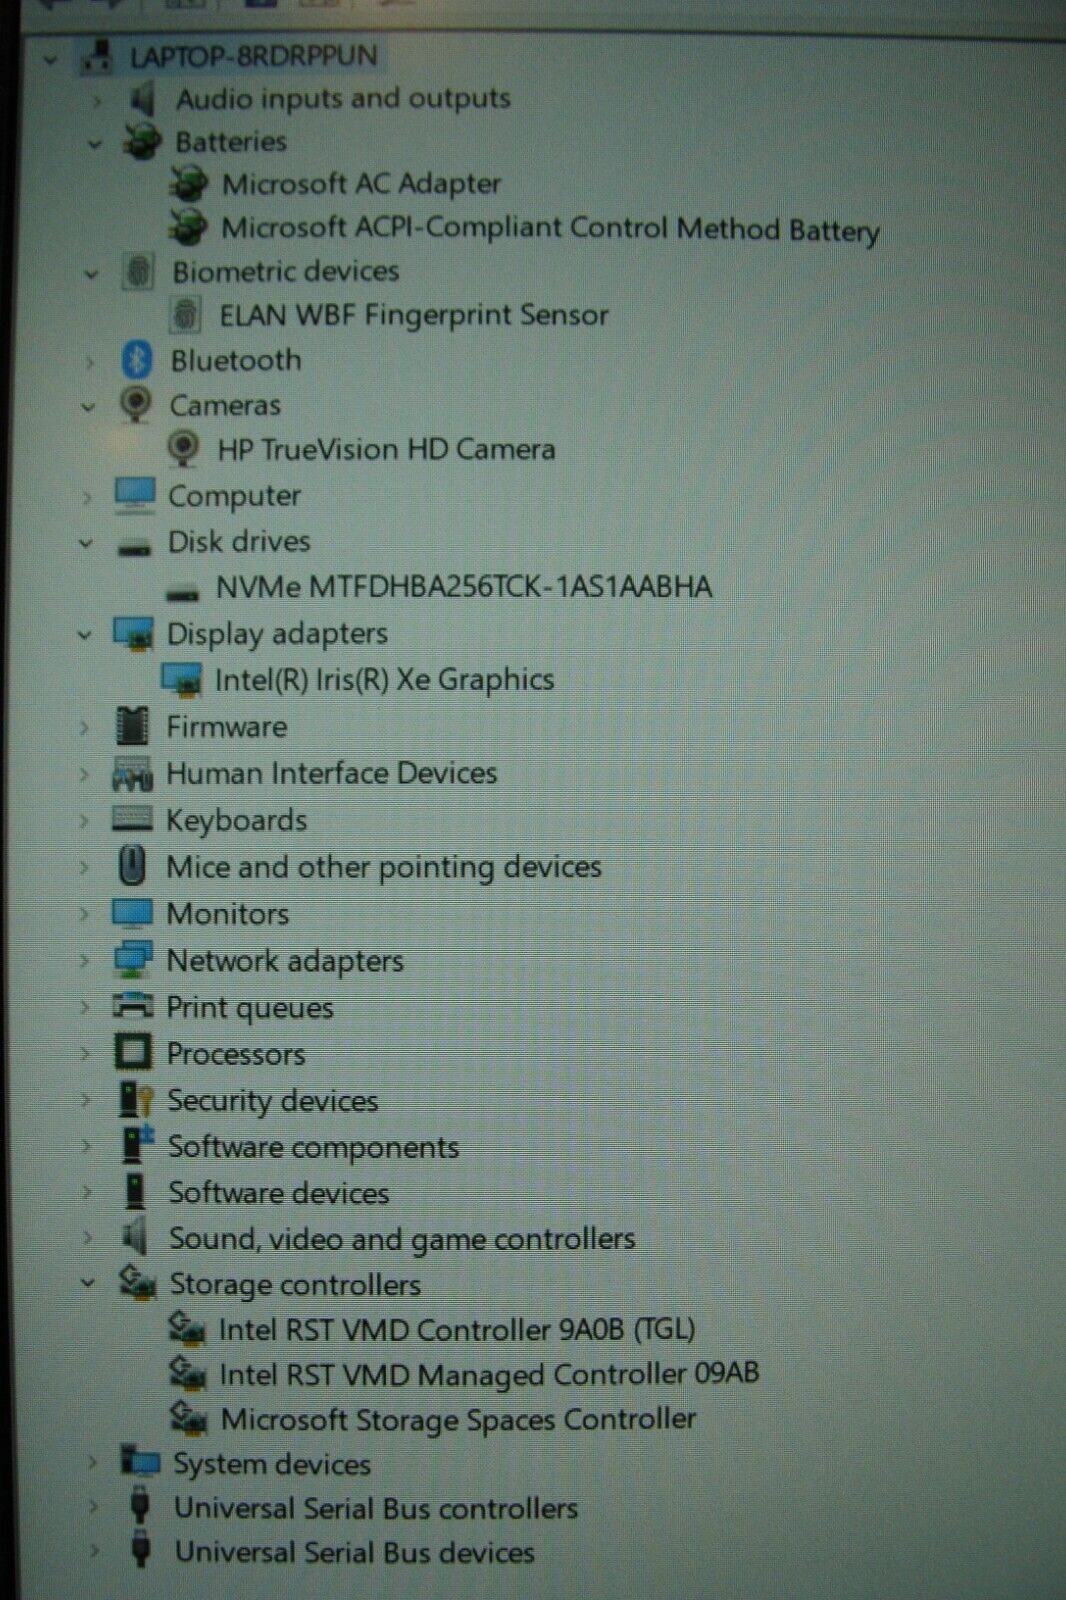Select Microsoft ACPI-Compliant Control Method Battery
This screenshot has height=1600, width=1066.
click(x=549, y=229)
